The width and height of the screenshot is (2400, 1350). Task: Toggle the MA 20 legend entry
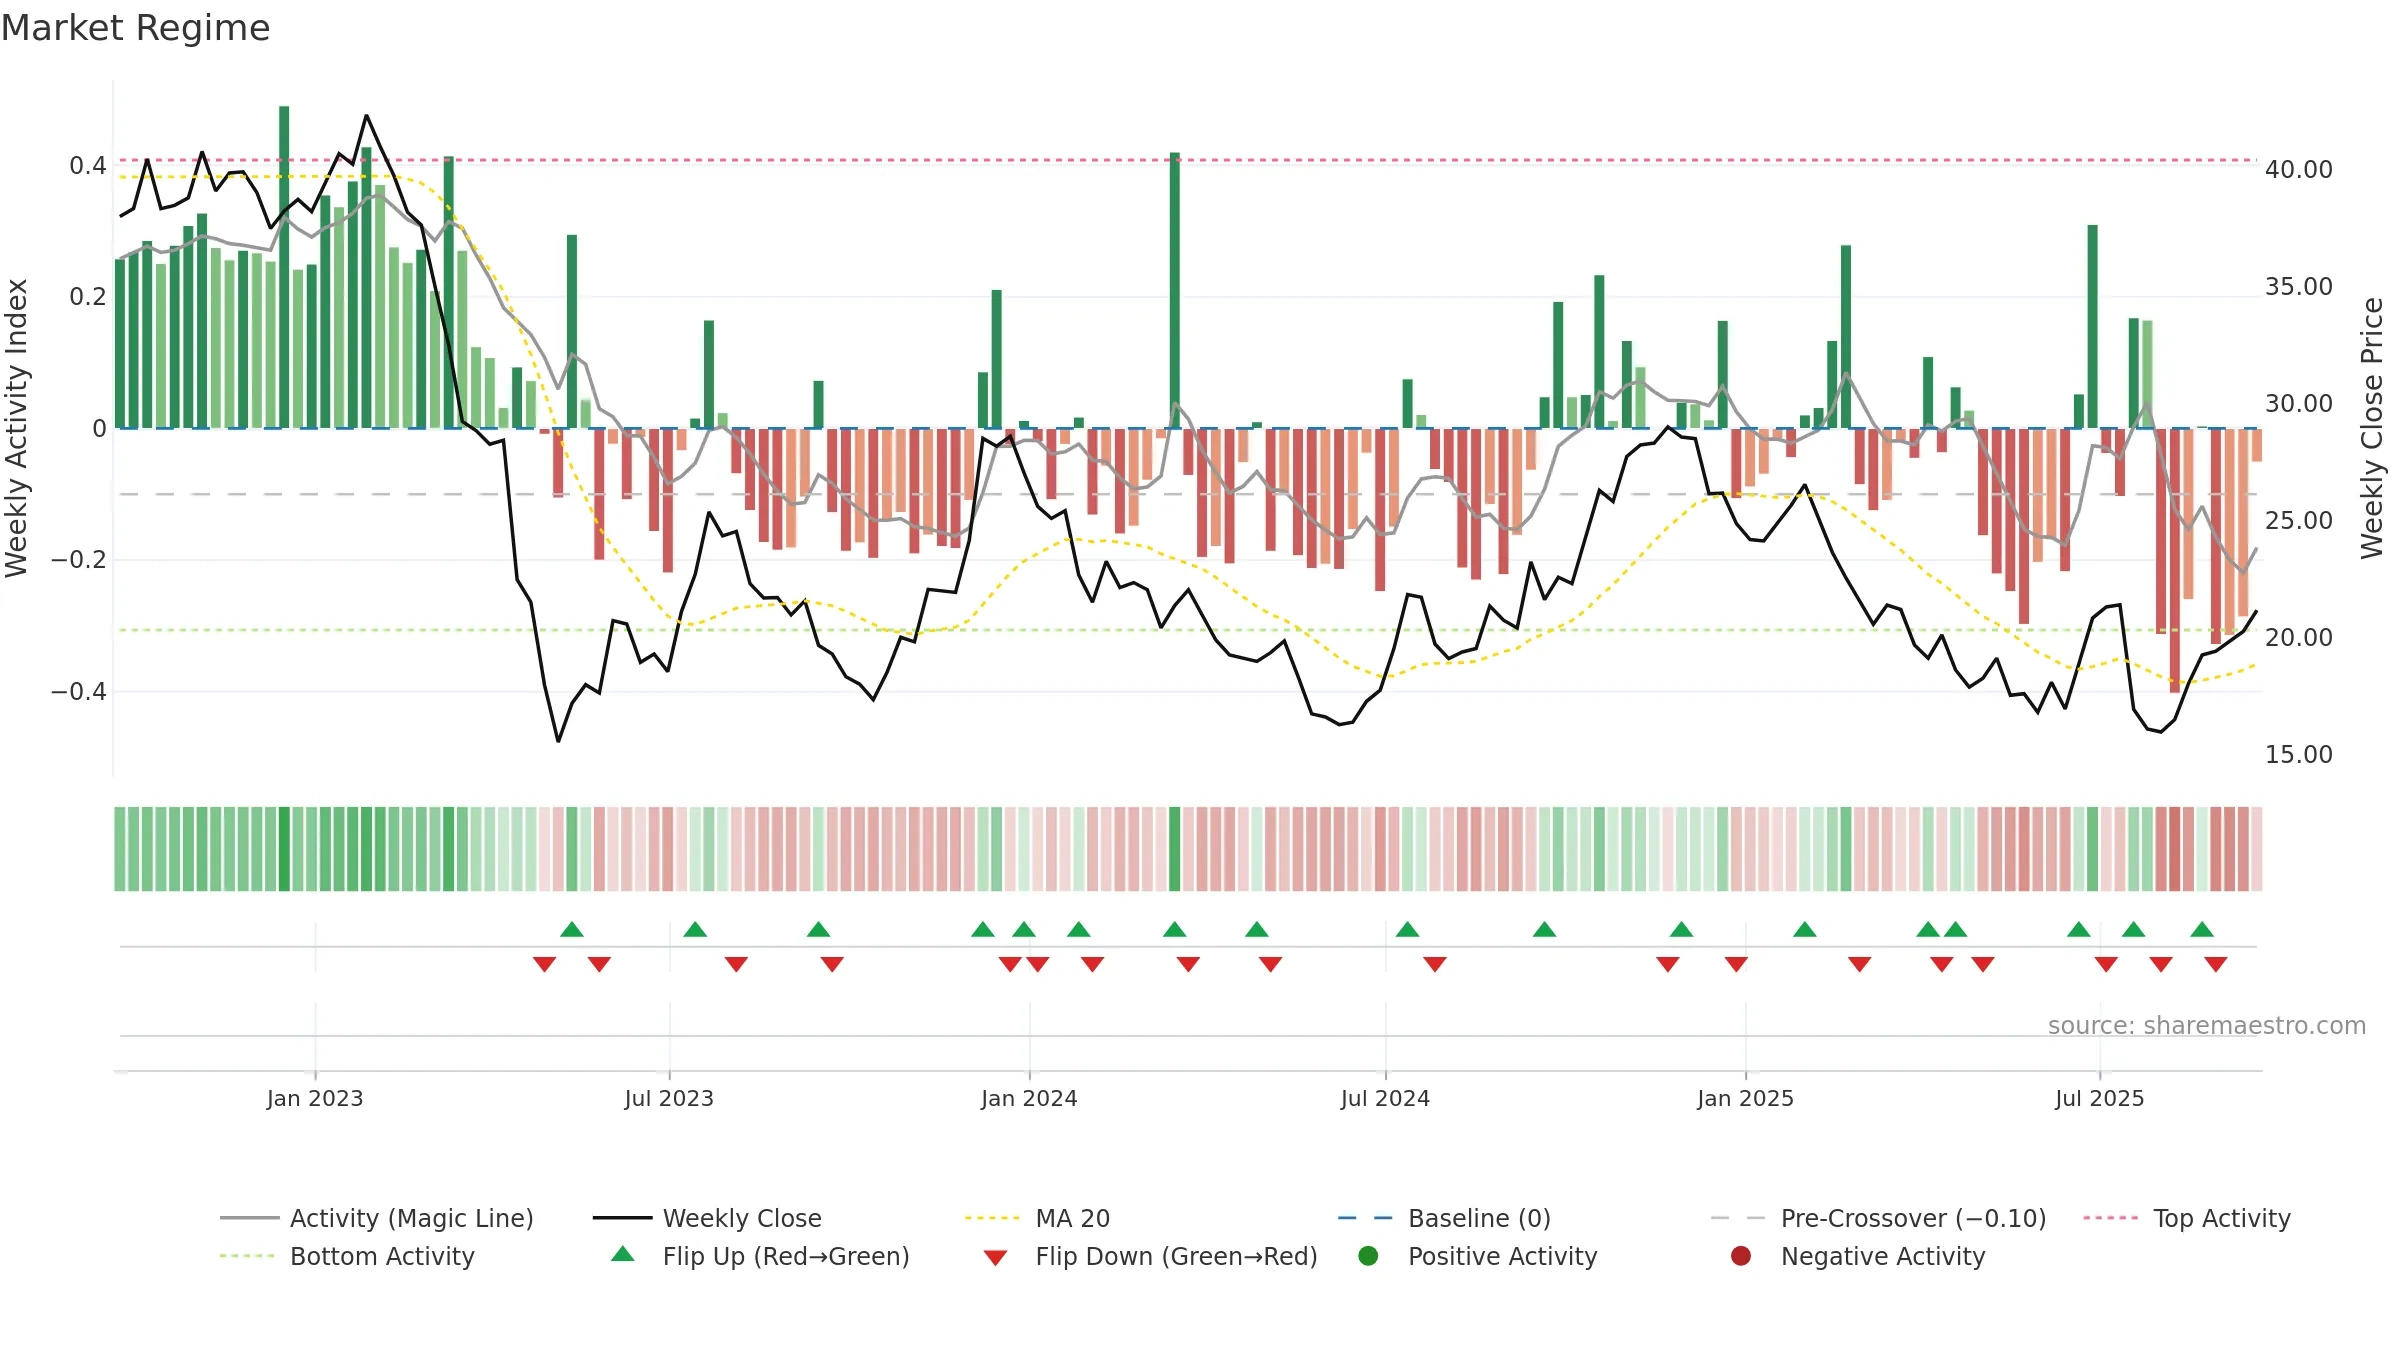point(1038,1218)
